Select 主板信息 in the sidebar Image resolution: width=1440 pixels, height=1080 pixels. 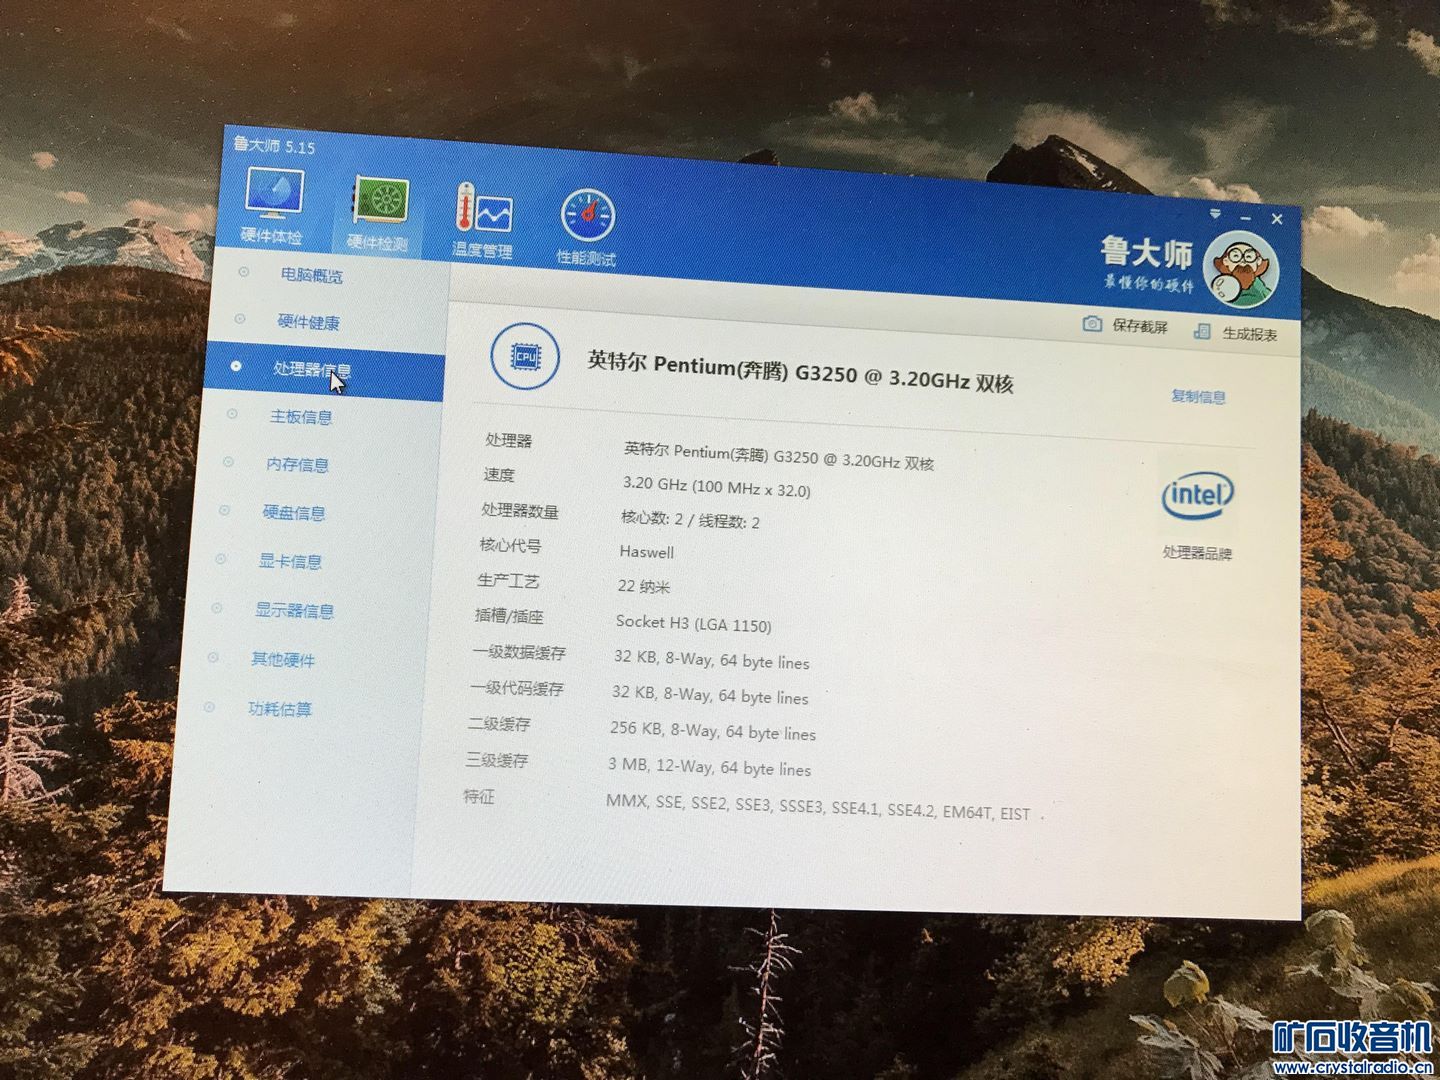click(x=300, y=417)
